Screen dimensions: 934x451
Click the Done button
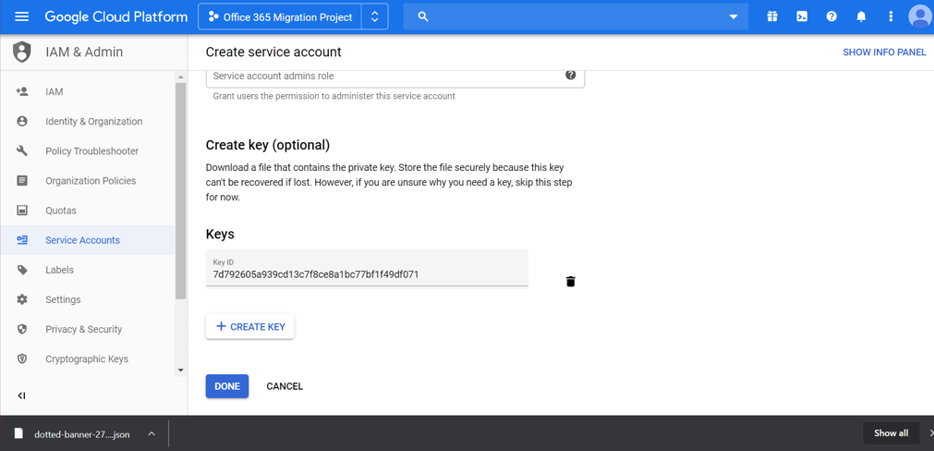227,386
